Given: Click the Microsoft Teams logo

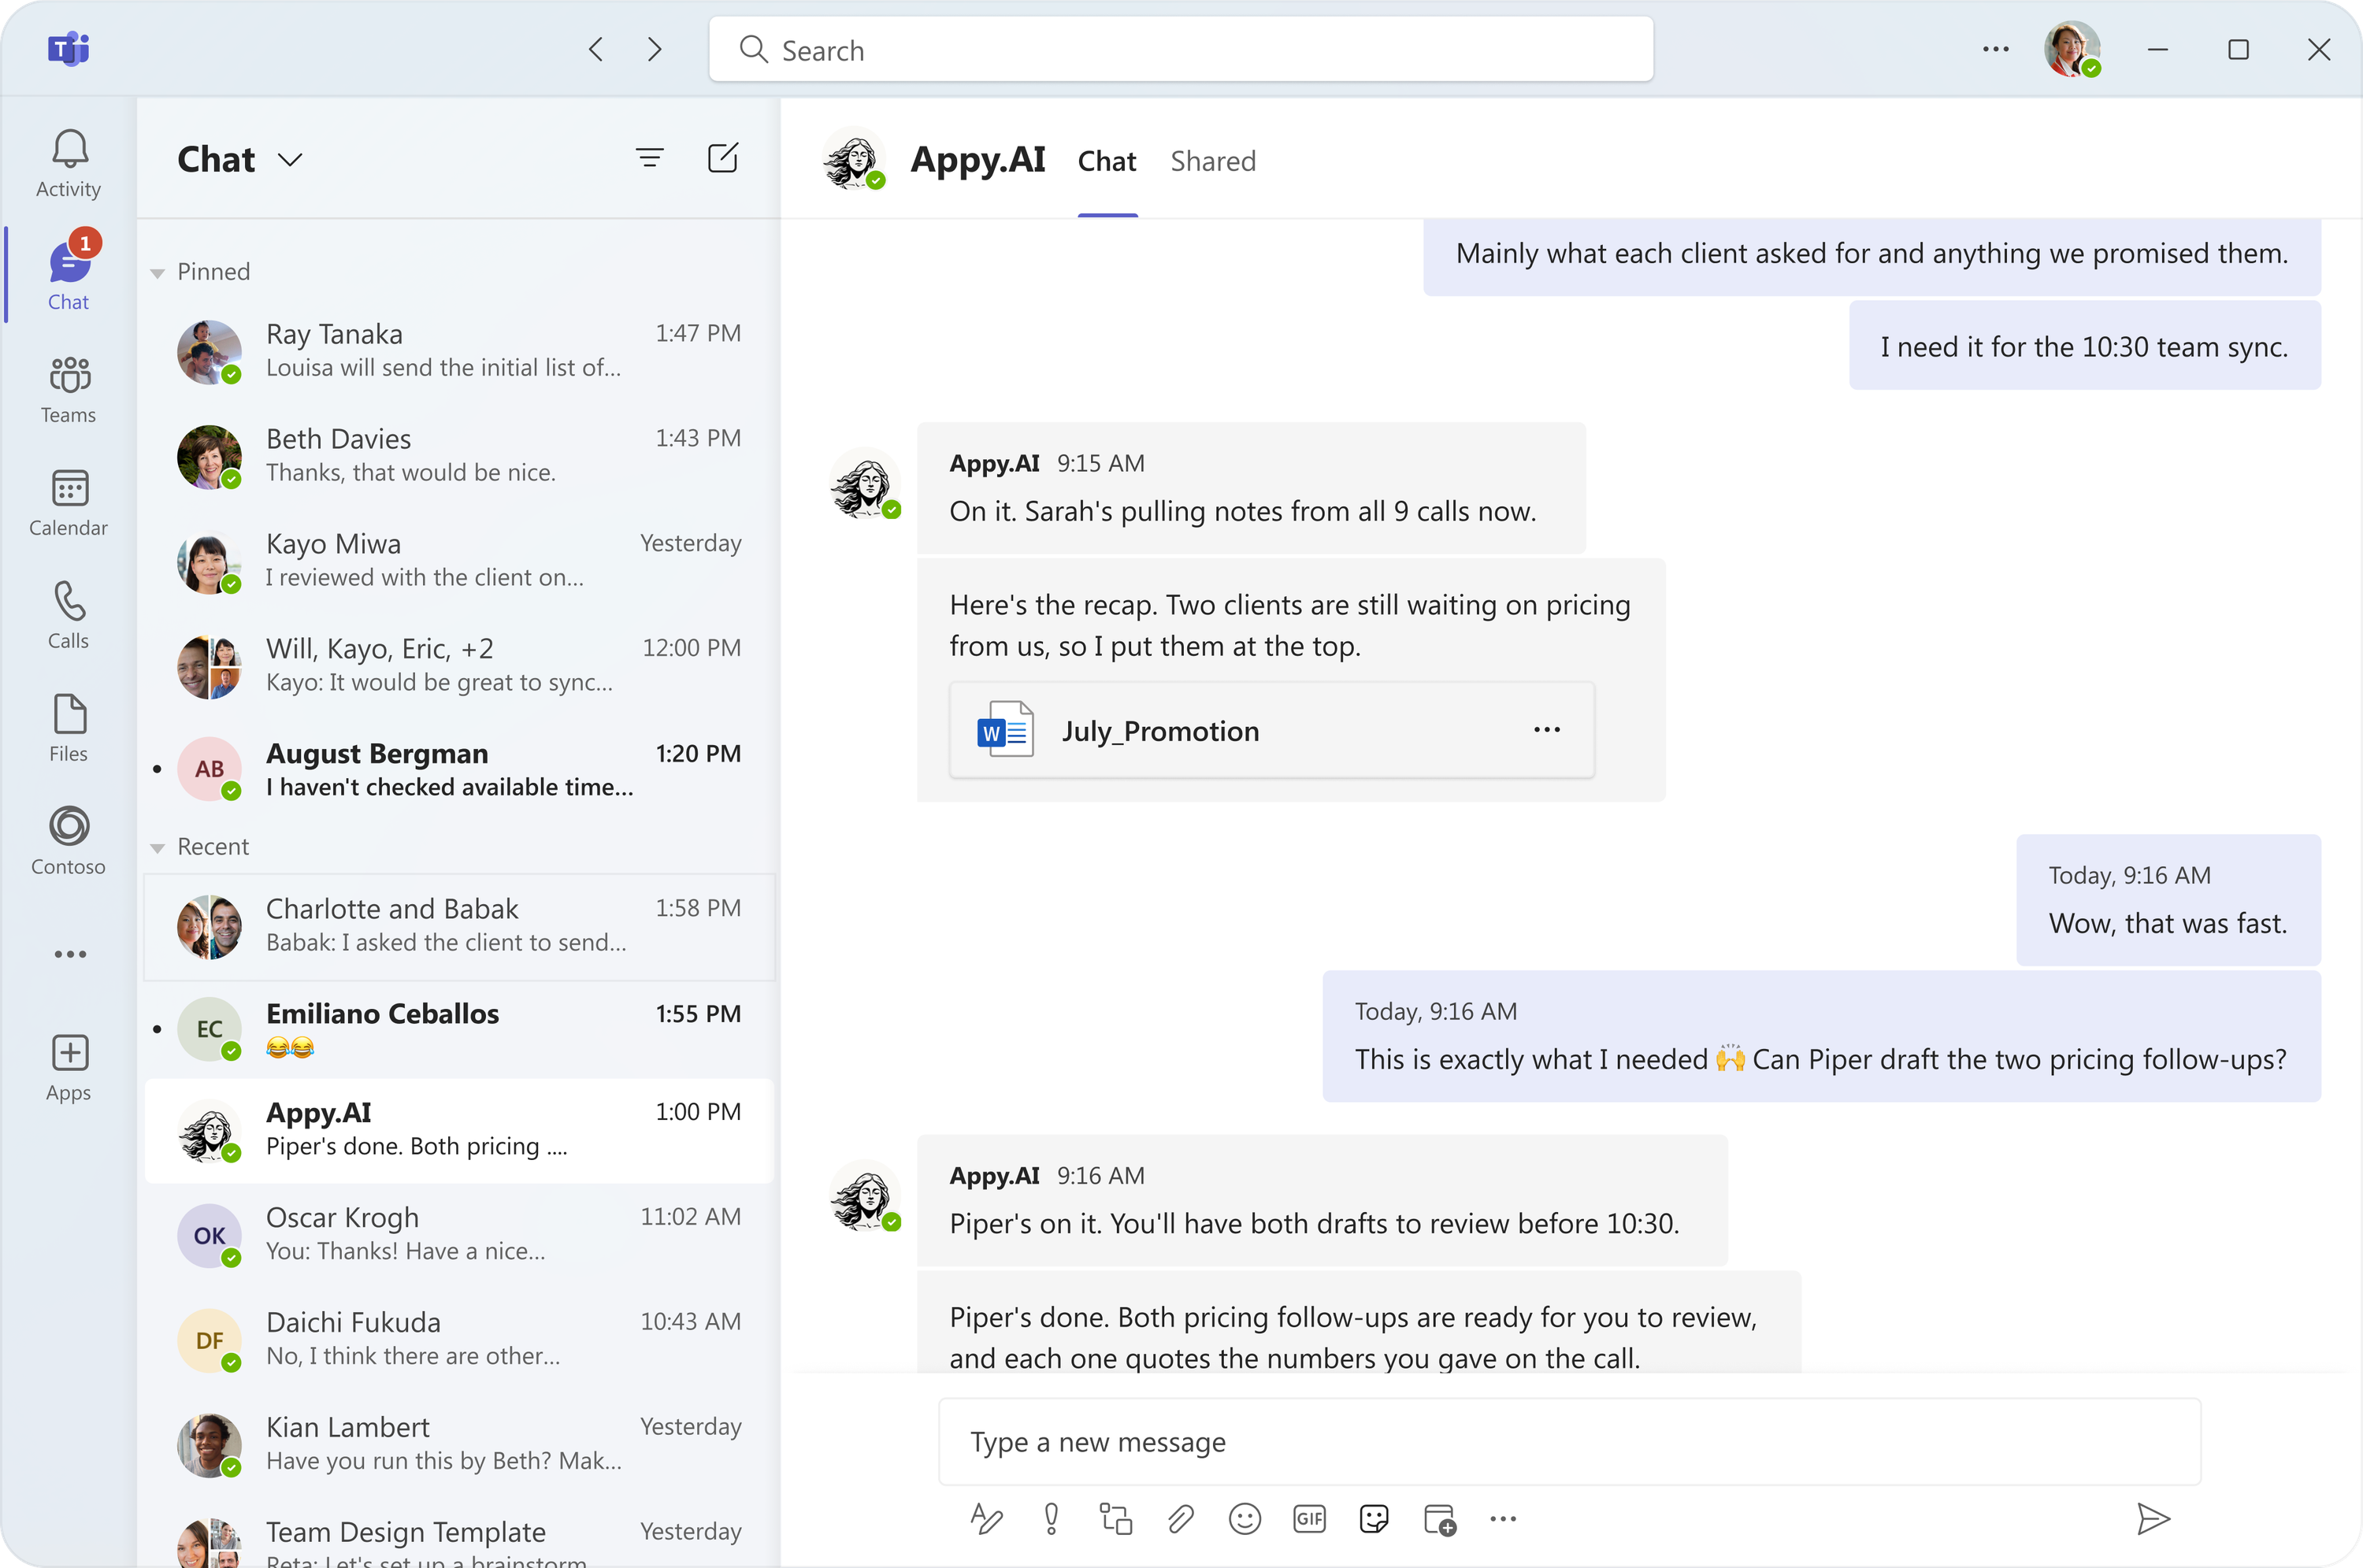Looking at the screenshot, I should 68,48.
